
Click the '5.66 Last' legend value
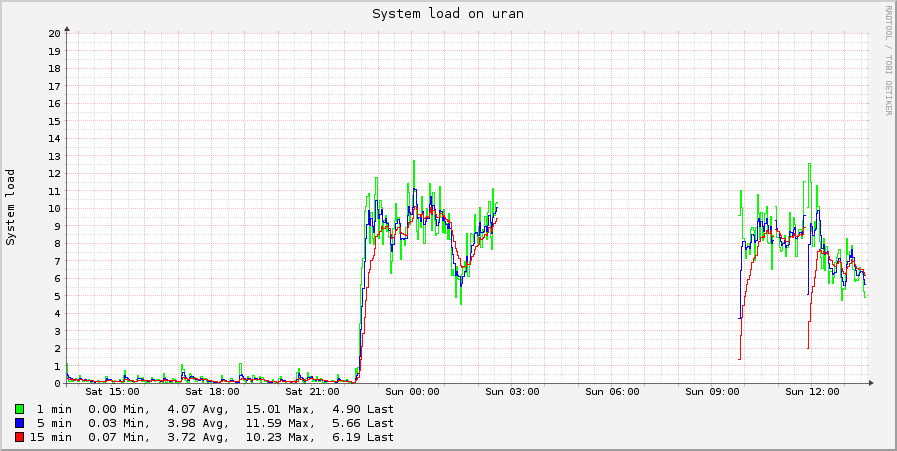(x=363, y=424)
